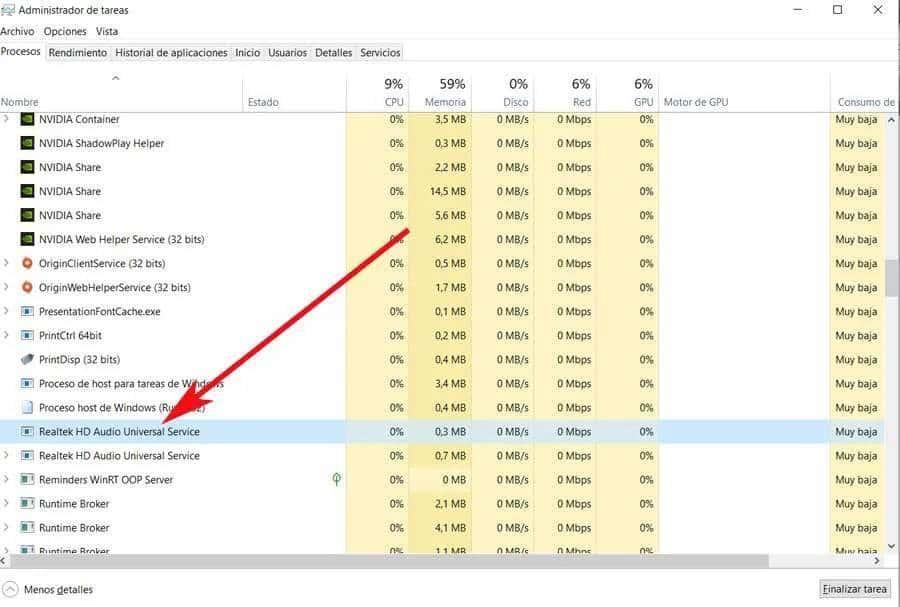900x607 pixels.
Task: Click the Task Manager icon in the title bar
Action: [x=10, y=9]
